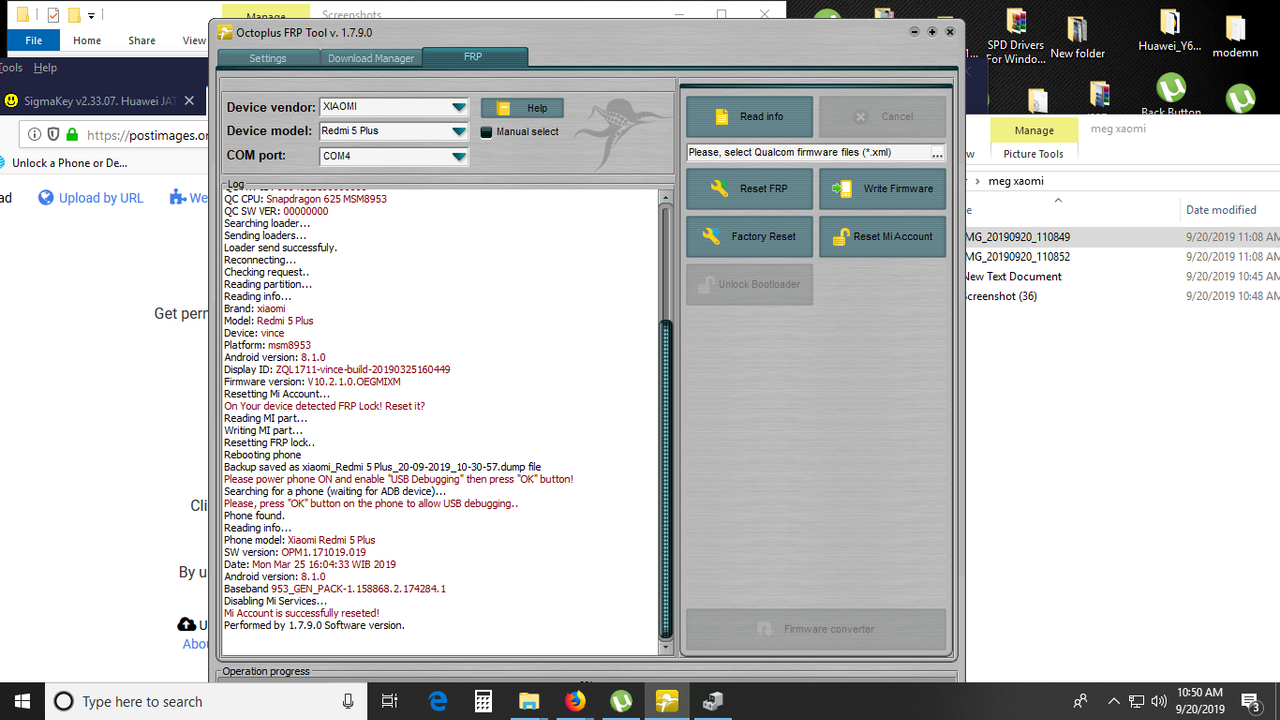1280x720 pixels.
Task: Launch the Octoplus tool from the taskbar
Action: (x=666, y=701)
